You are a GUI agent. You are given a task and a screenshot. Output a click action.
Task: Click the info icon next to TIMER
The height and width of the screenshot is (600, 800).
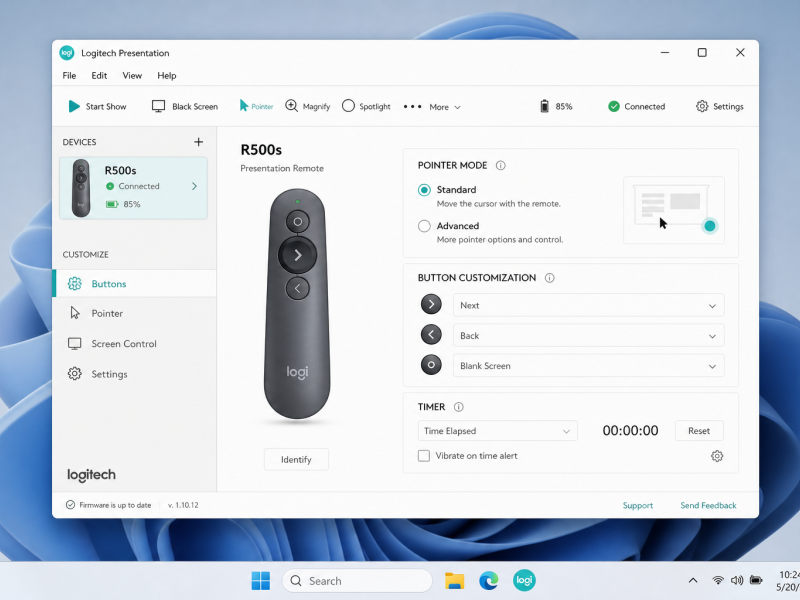click(459, 407)
